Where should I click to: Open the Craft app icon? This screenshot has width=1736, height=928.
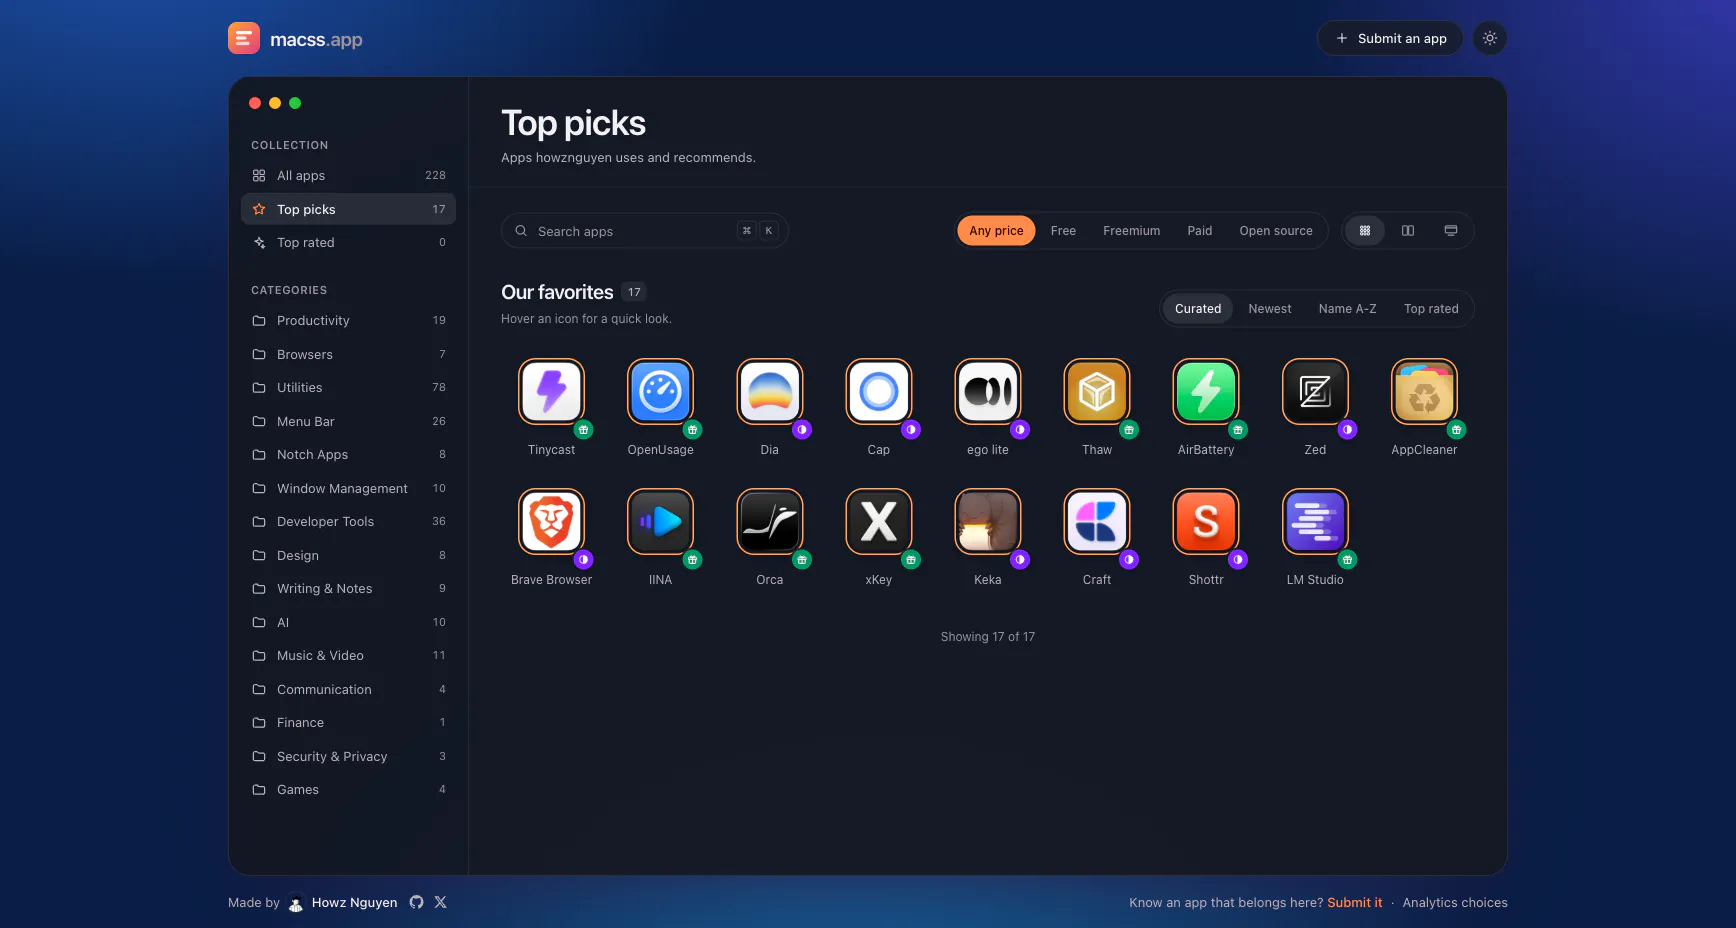[x=1097, y=521]
